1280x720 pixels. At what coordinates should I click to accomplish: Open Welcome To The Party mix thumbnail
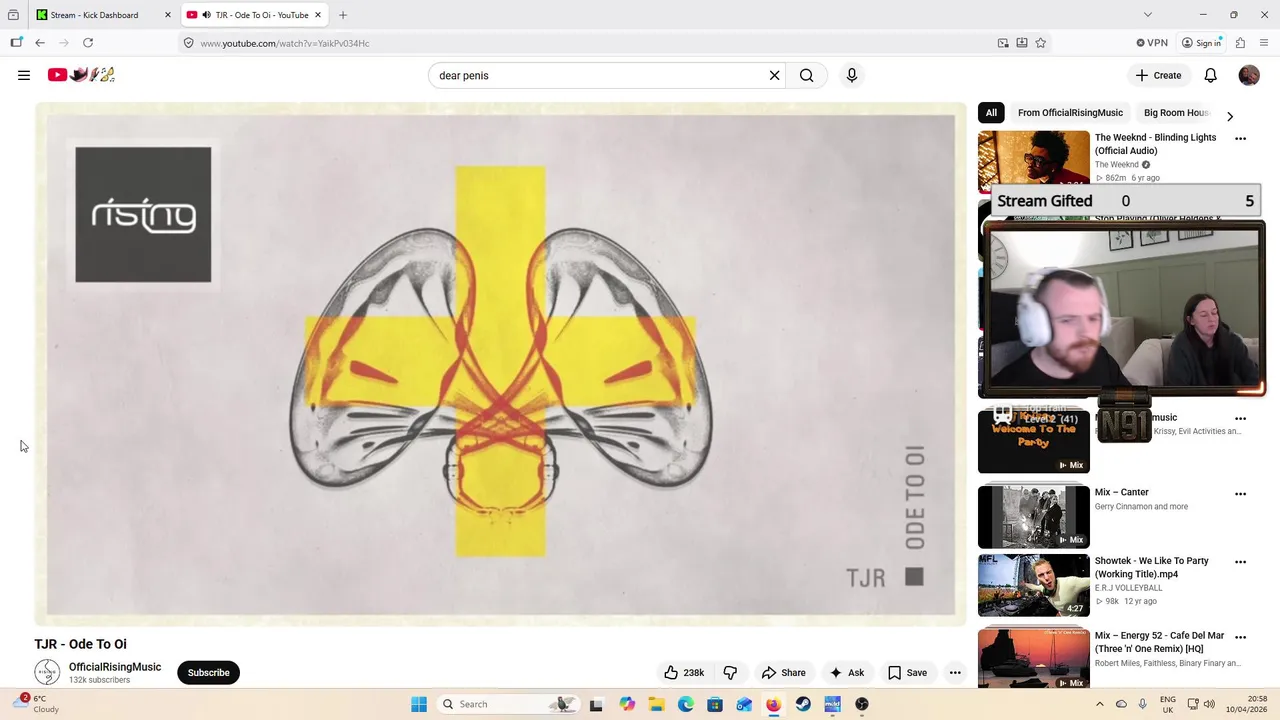coord(1034,442)
